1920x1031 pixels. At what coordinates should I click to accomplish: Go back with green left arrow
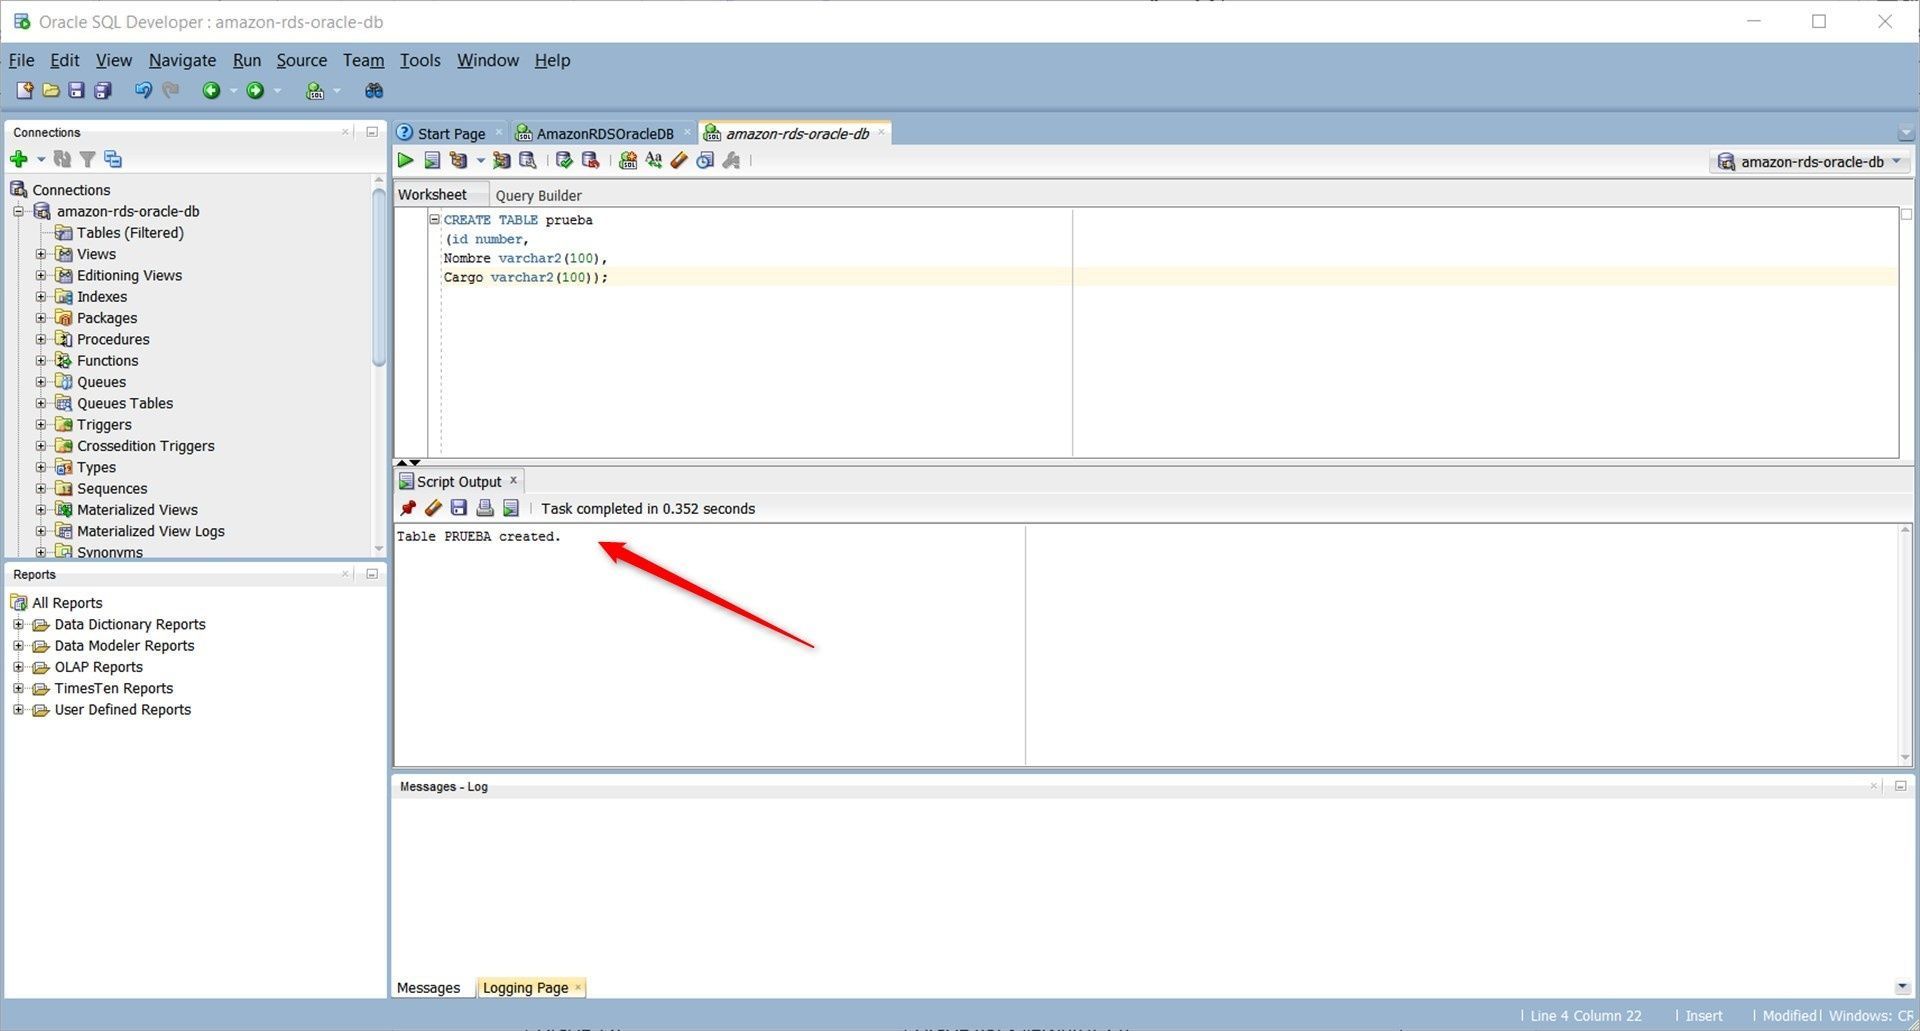[x=211, y=91]
